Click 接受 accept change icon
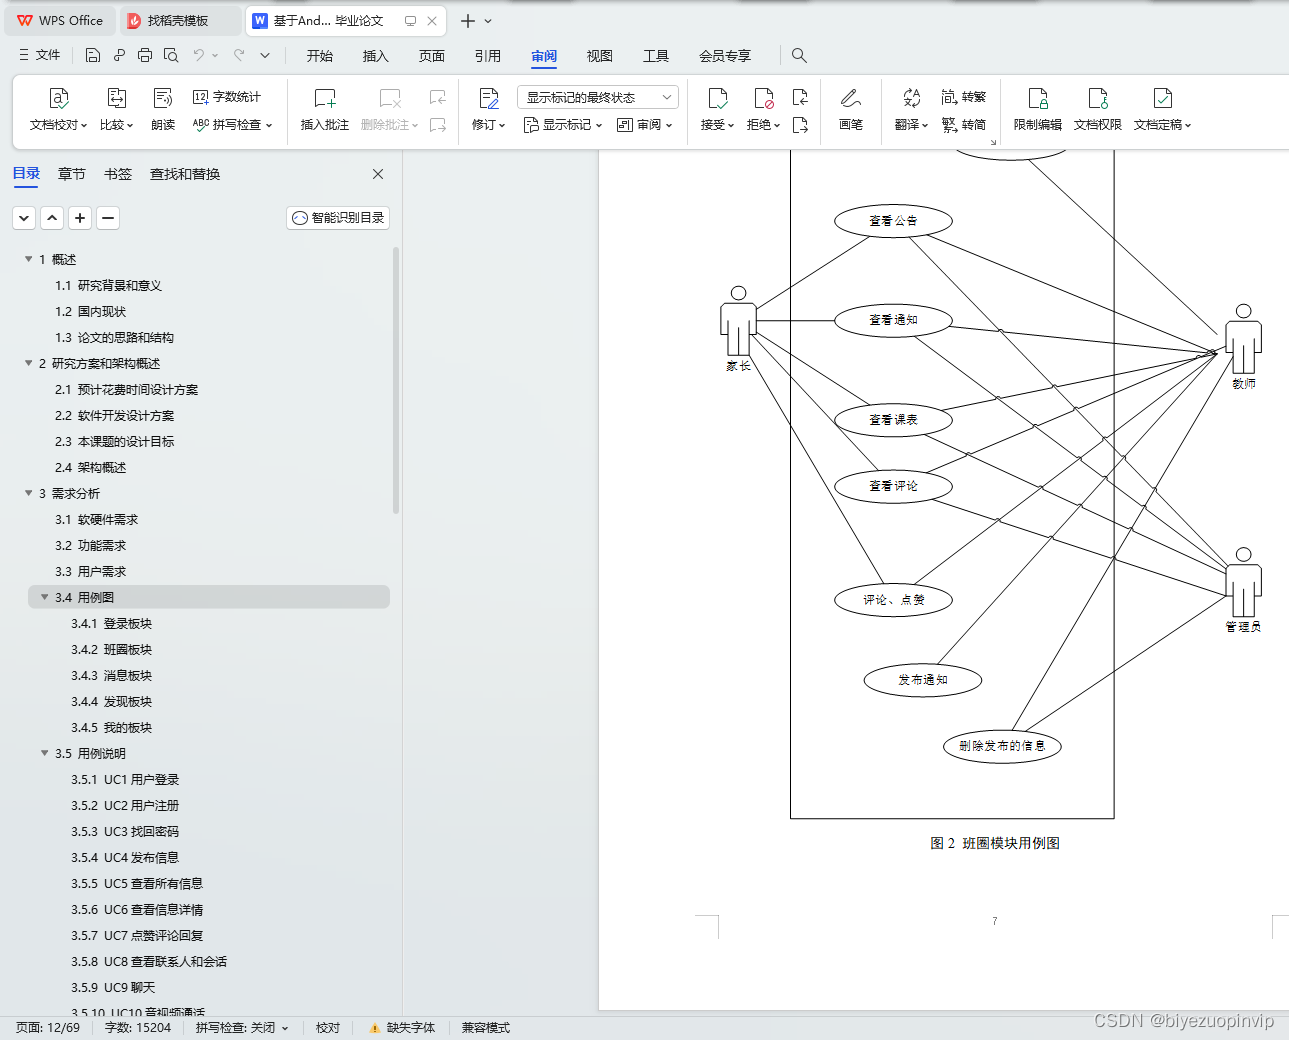The image size is (1289, 1040). click(x=717, y=98)
